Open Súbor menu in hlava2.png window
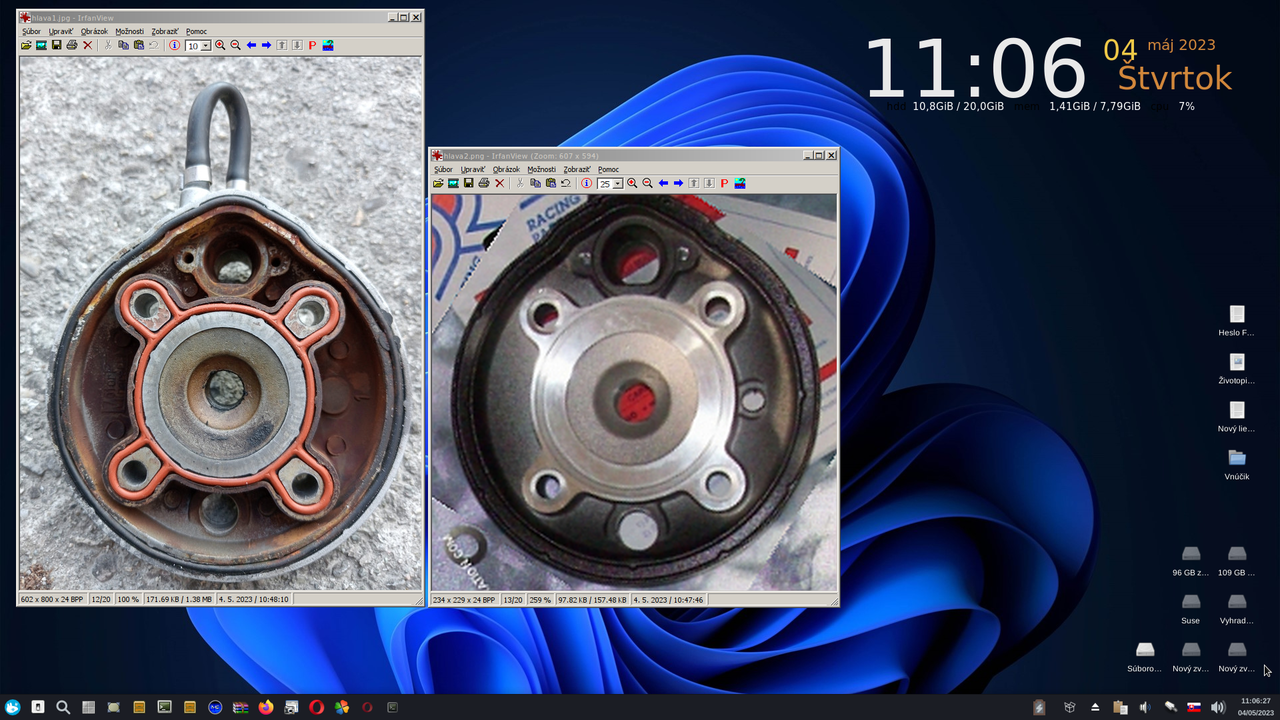This screenshot has height=720, width=1280. coord(443,169)
